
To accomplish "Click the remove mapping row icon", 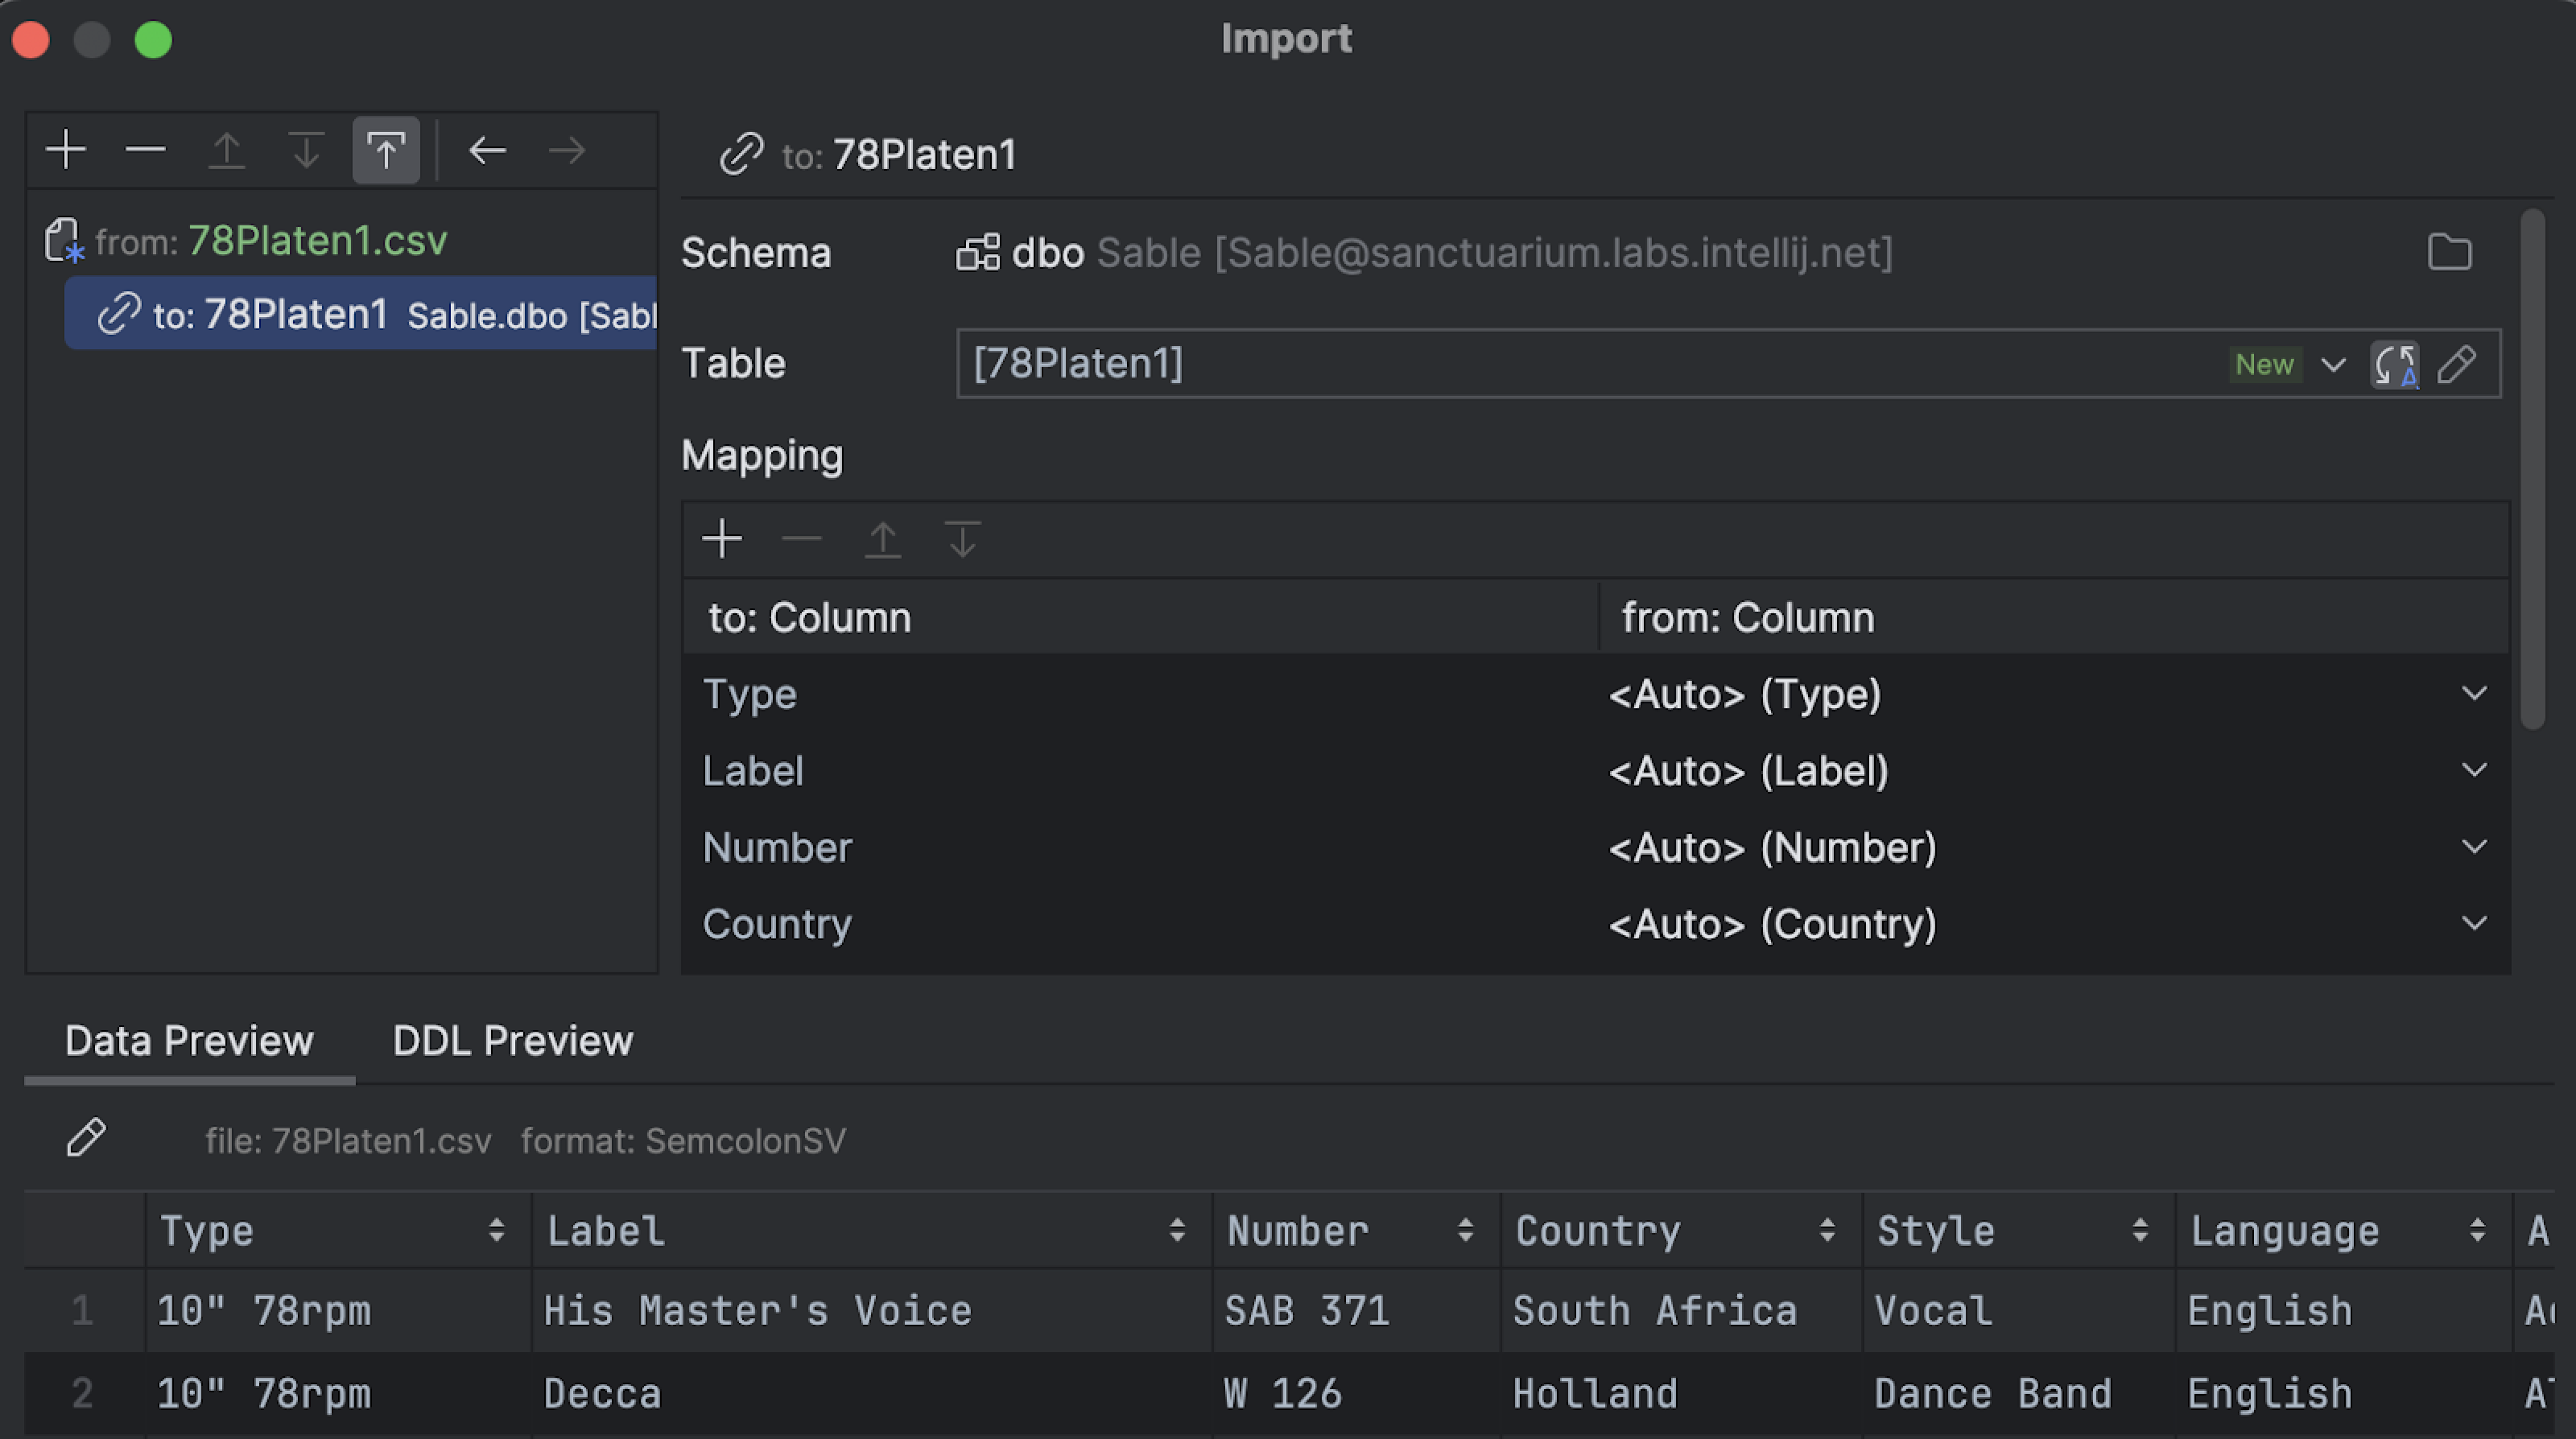I will 803,539.
